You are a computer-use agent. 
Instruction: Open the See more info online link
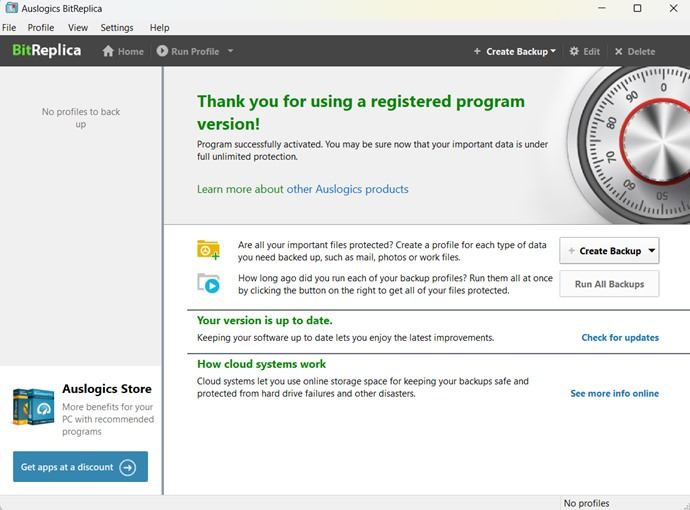click(x=615, y=393)
